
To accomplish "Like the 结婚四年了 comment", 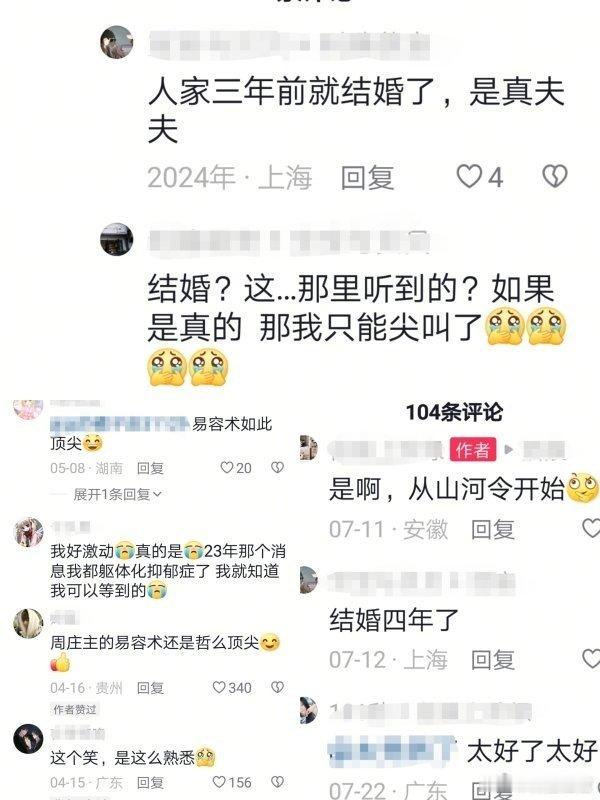I will click(591, 659).
